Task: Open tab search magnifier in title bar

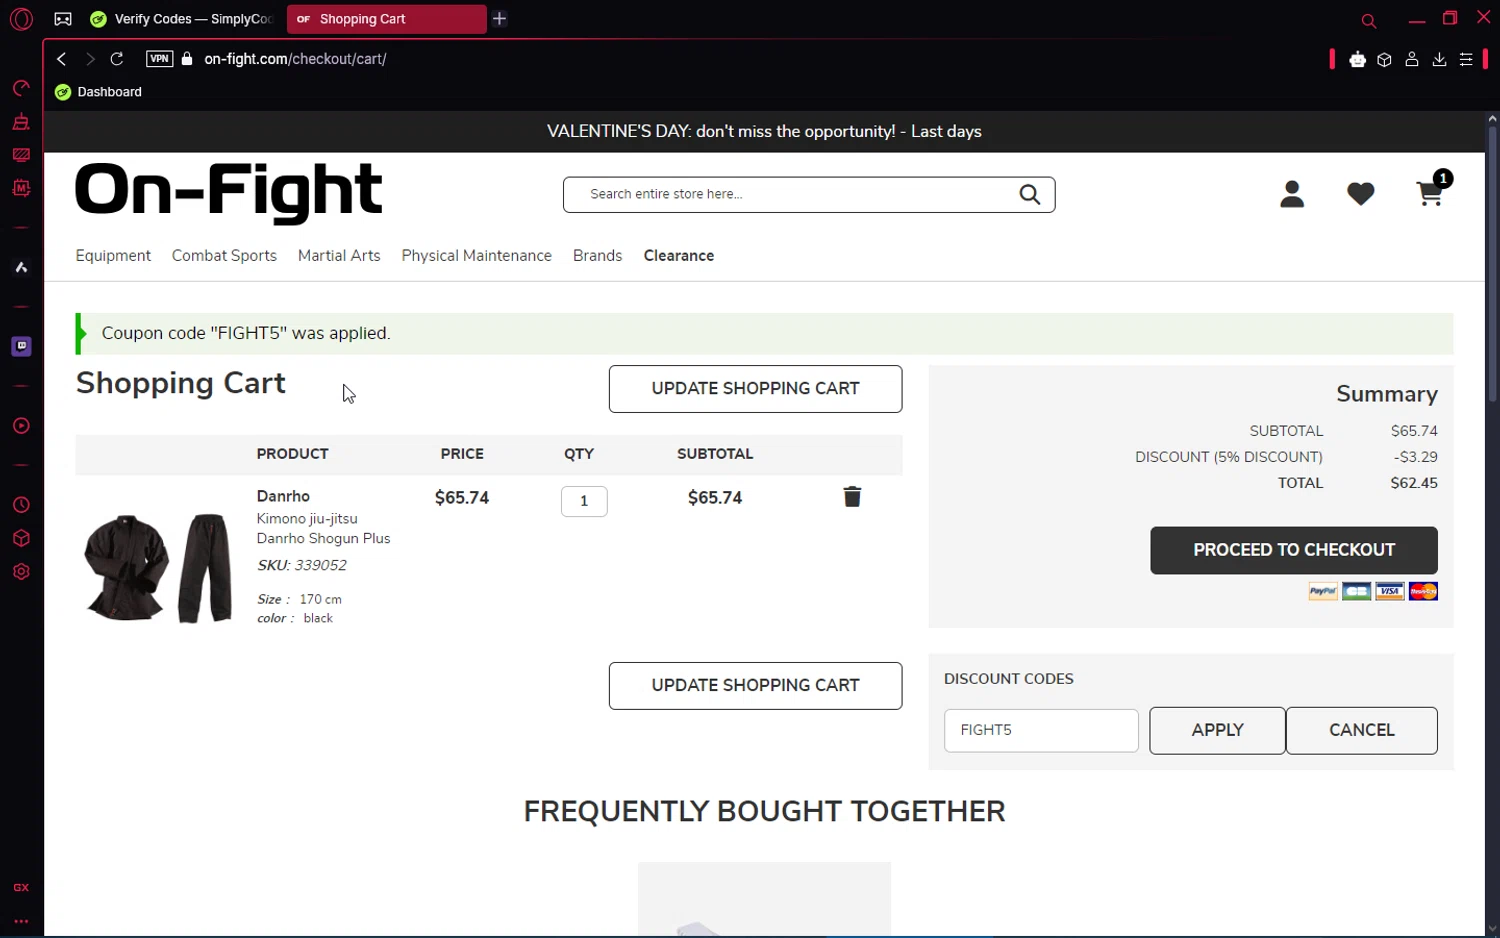Action: pos(1369,20)
